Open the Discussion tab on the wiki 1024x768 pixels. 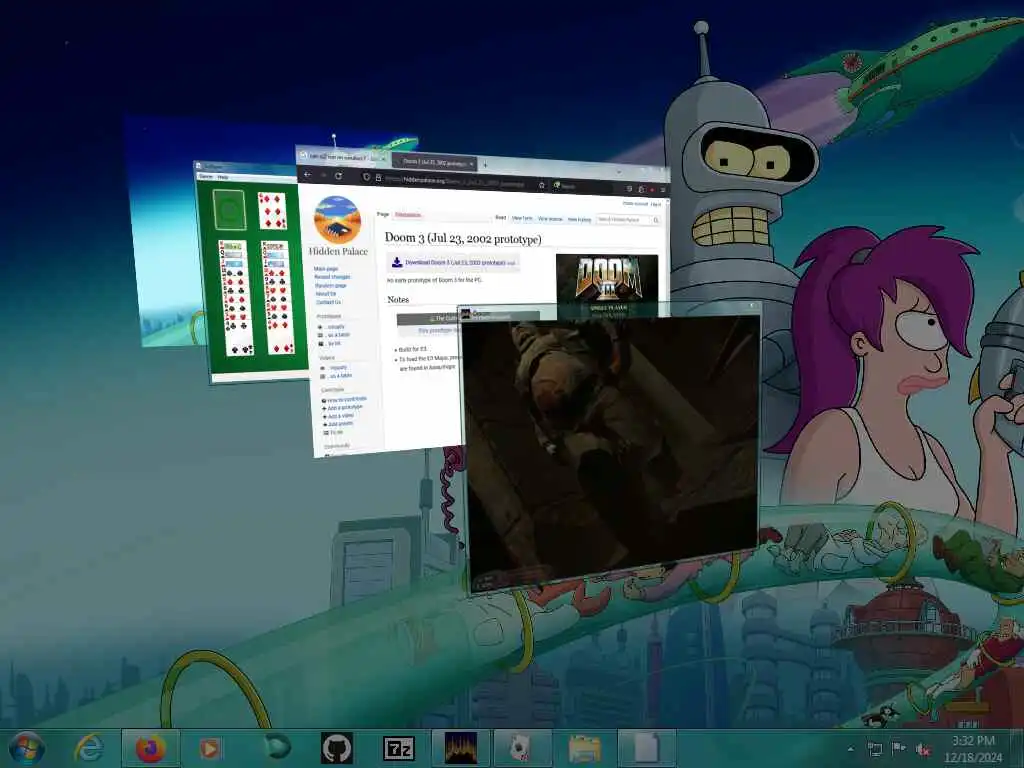coord(408,215)
